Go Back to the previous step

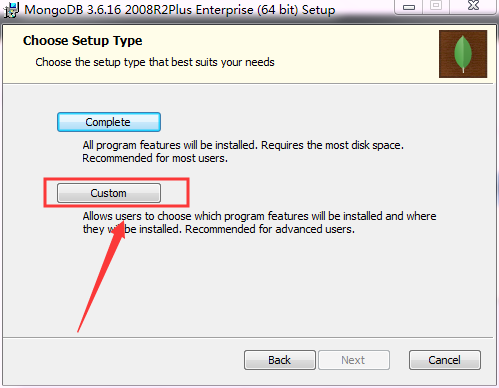(280, 360)
